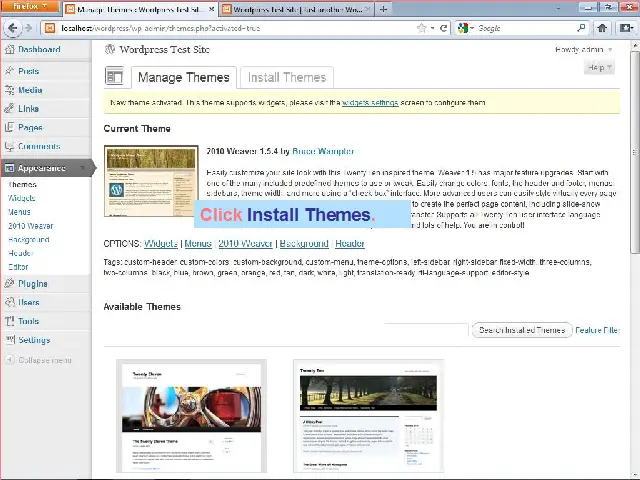Image resolution: width=640 pixels, height=480 pixels.
Task: Expand the Help panel tab
Action: pos(599,67)
